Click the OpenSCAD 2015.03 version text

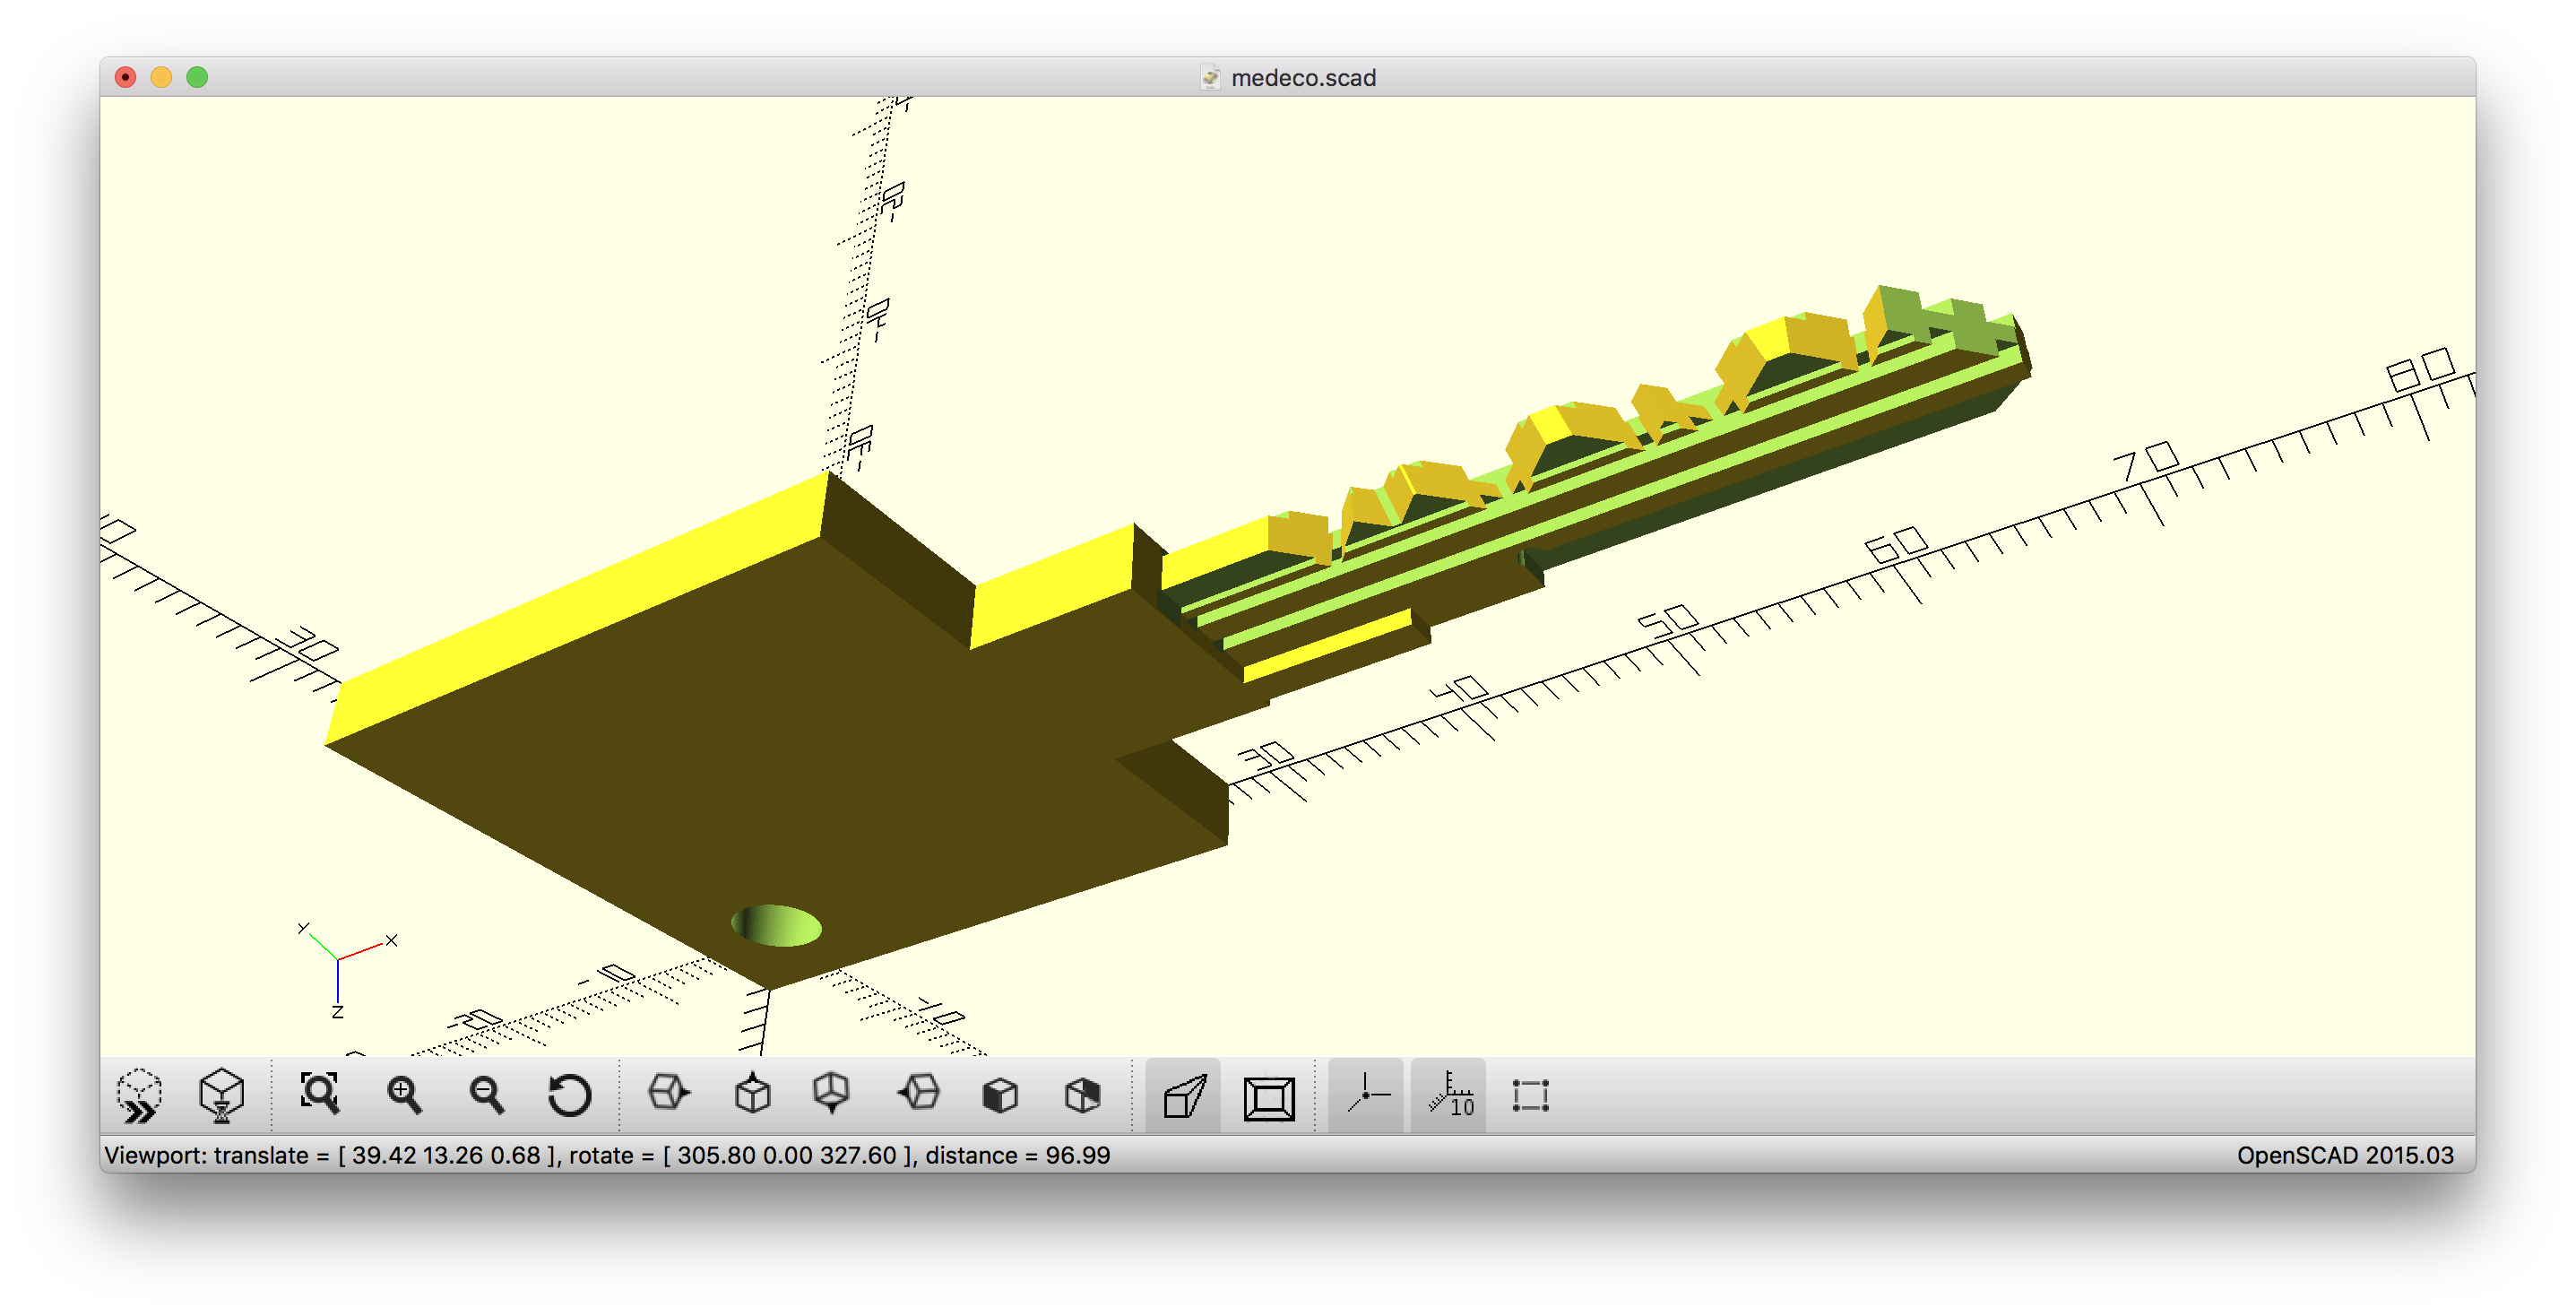[2345, 1155]
